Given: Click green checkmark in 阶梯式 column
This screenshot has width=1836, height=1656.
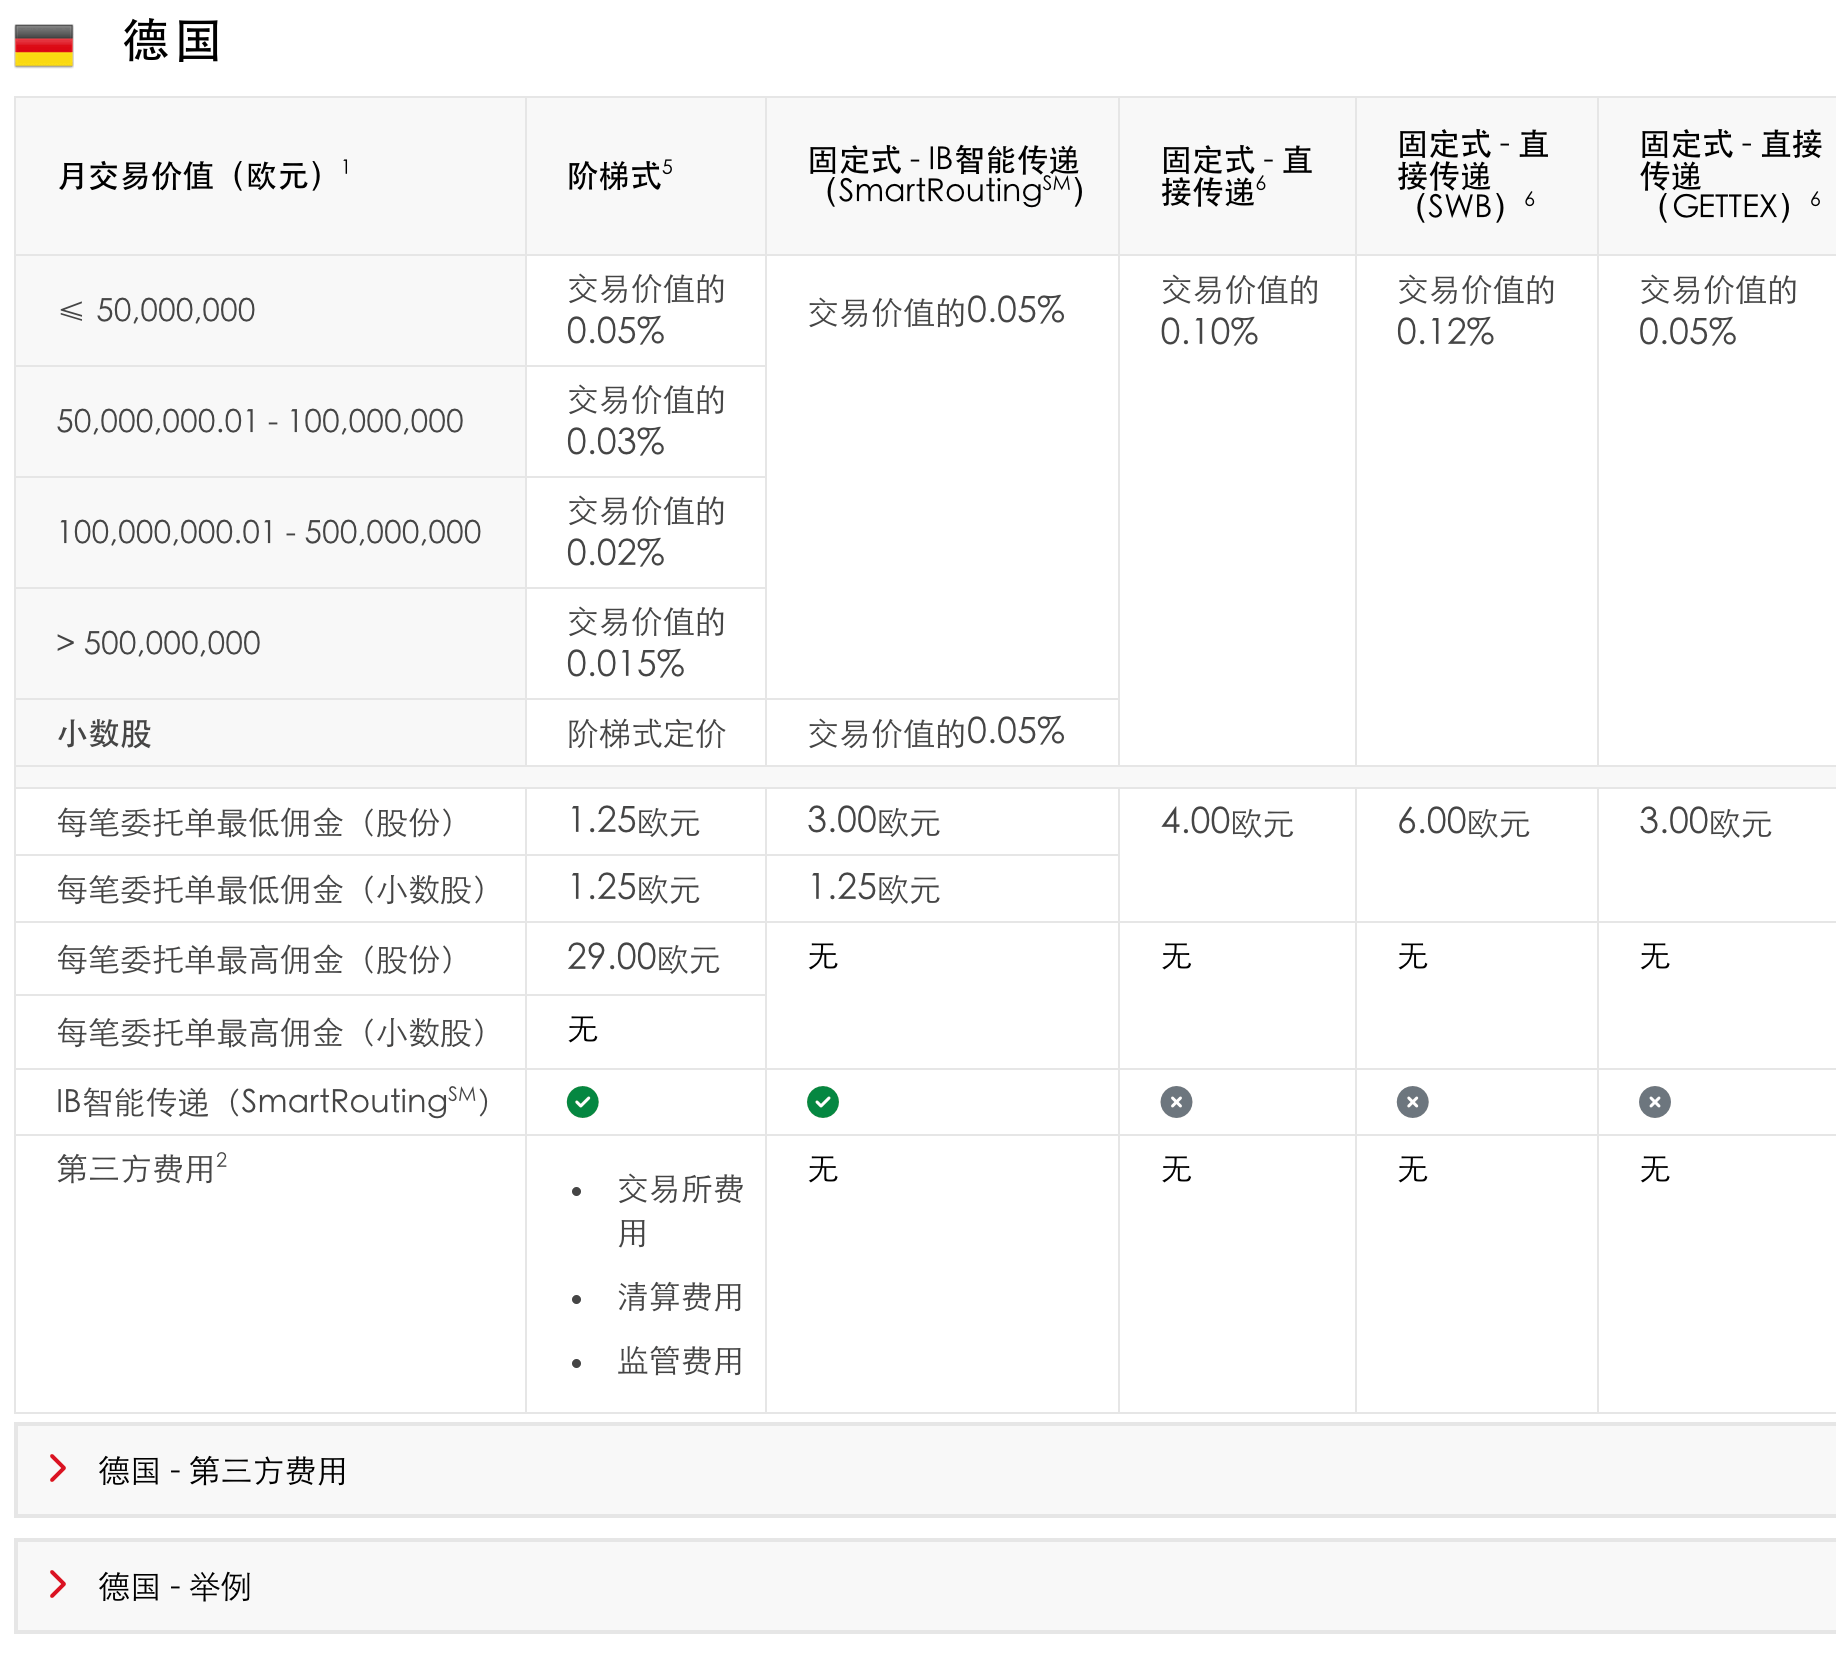Looking at the screenshot, I should (x=582, y=1102).
